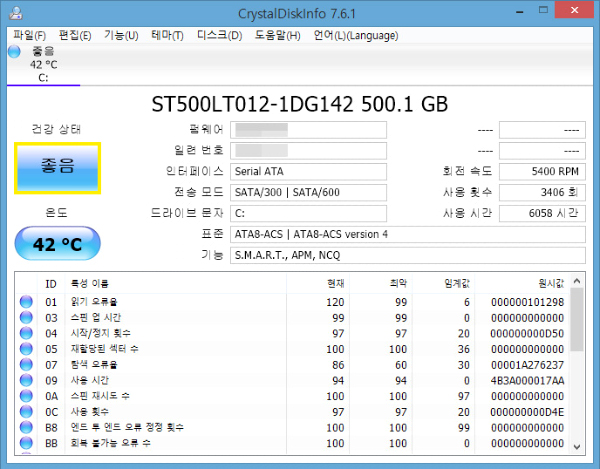Click the Serial ATA interface field

point(308,171)
